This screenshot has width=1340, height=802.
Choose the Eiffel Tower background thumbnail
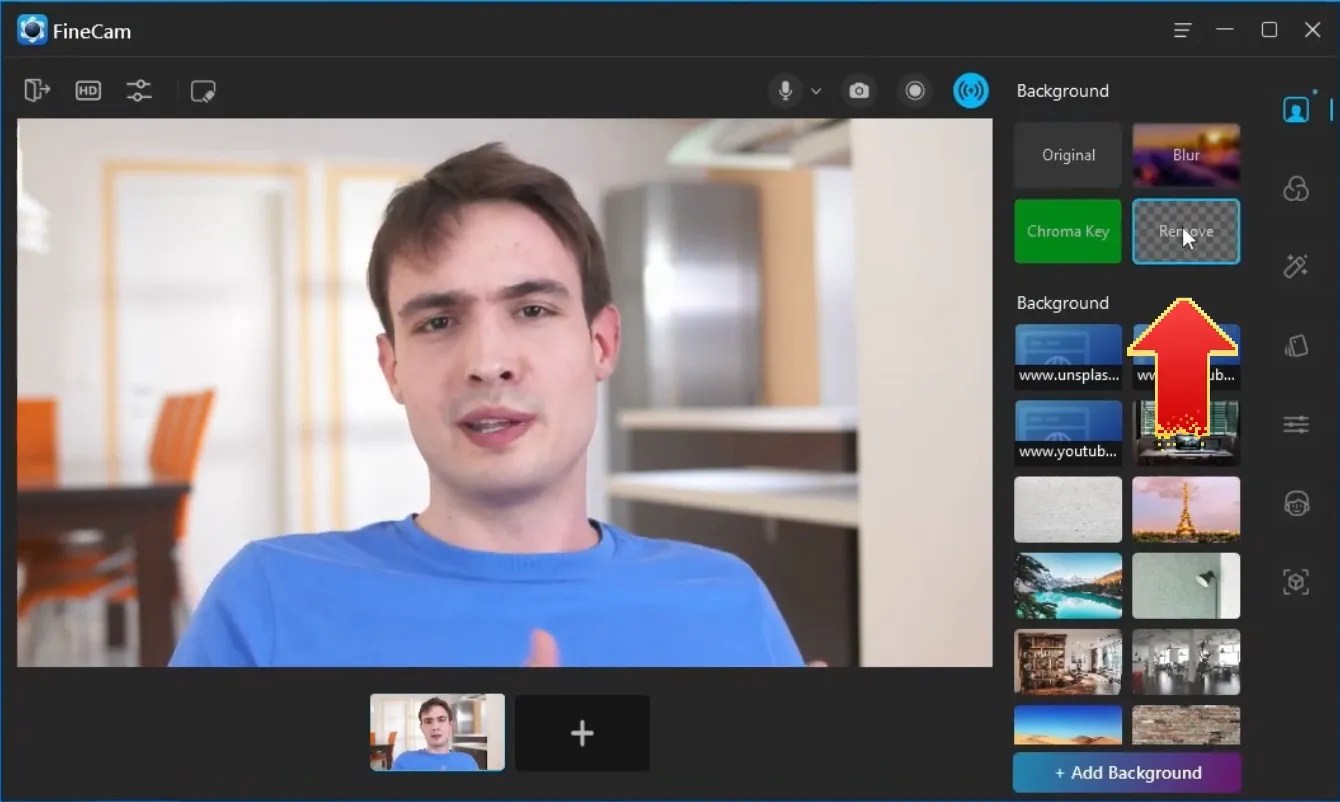[1186, 509]
